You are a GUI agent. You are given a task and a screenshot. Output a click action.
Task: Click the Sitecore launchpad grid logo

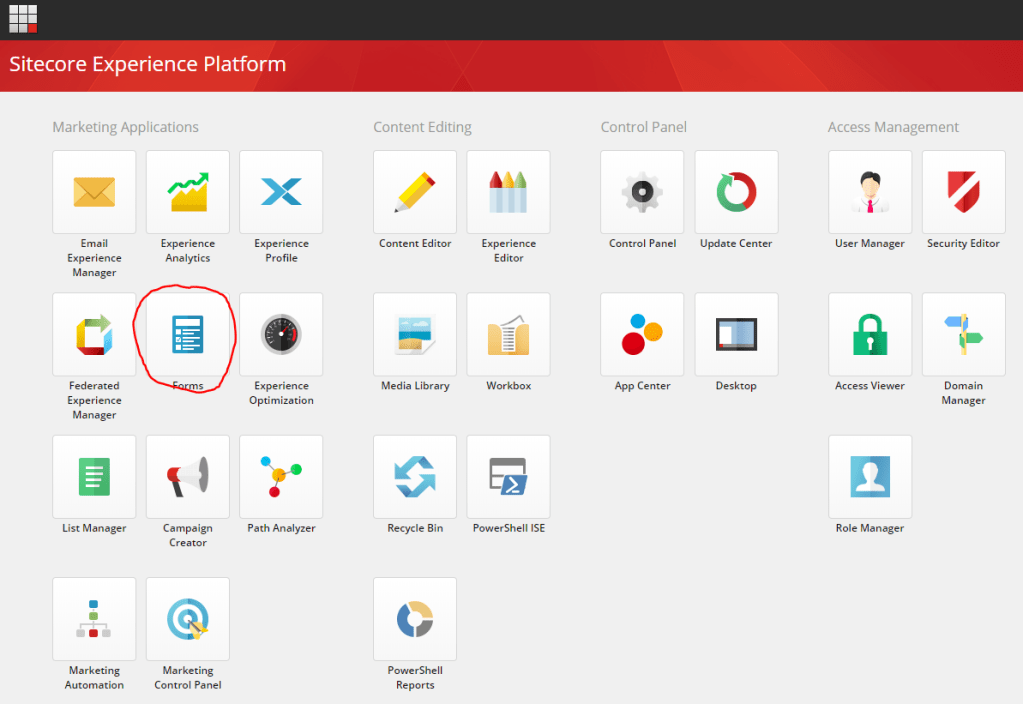(23, 19)
